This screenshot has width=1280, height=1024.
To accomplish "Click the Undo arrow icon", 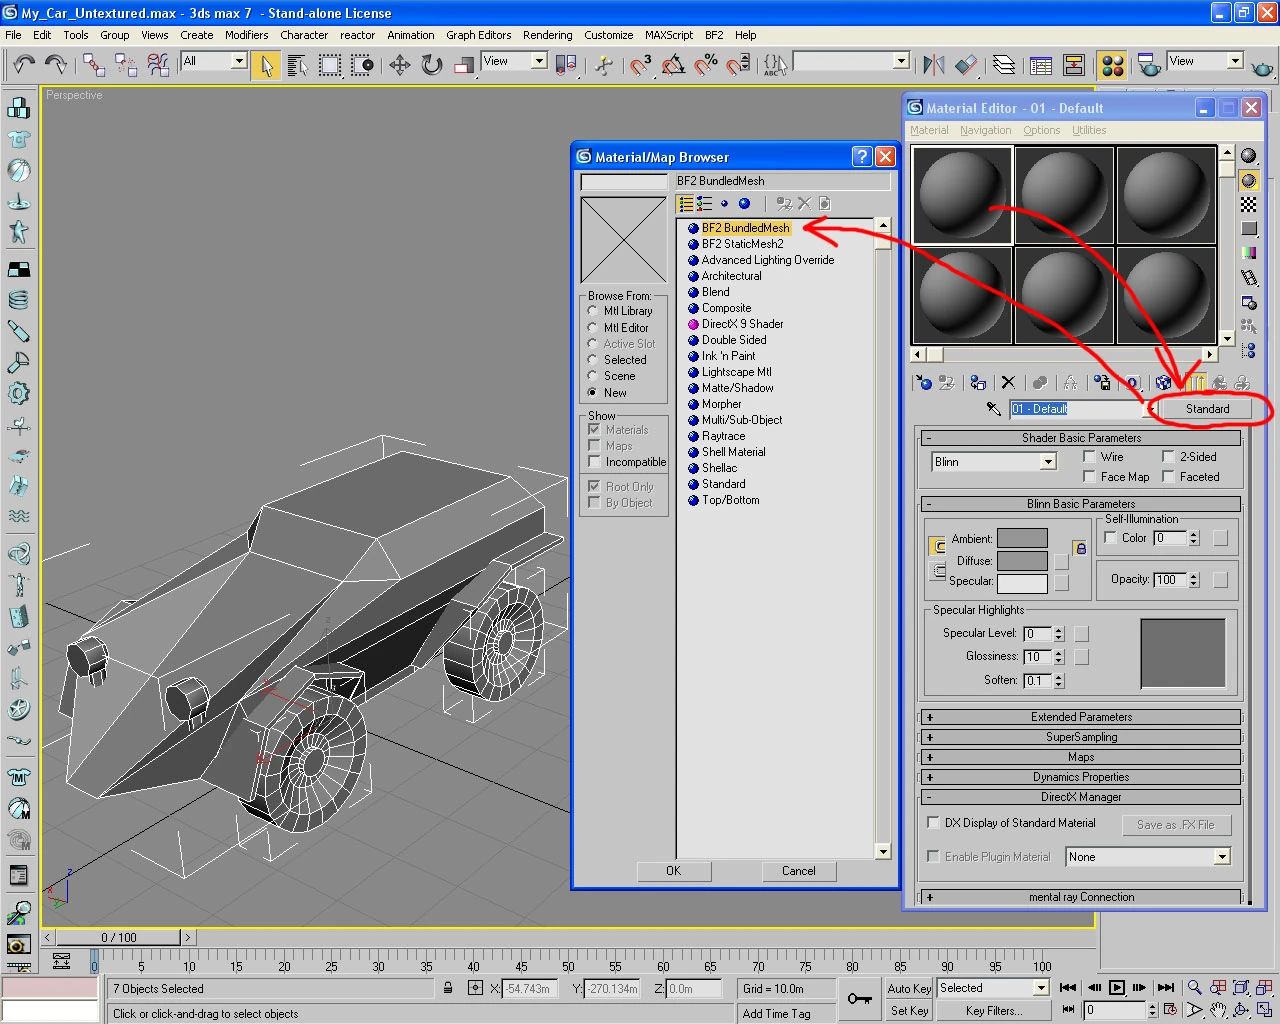I will pos(24,66).
